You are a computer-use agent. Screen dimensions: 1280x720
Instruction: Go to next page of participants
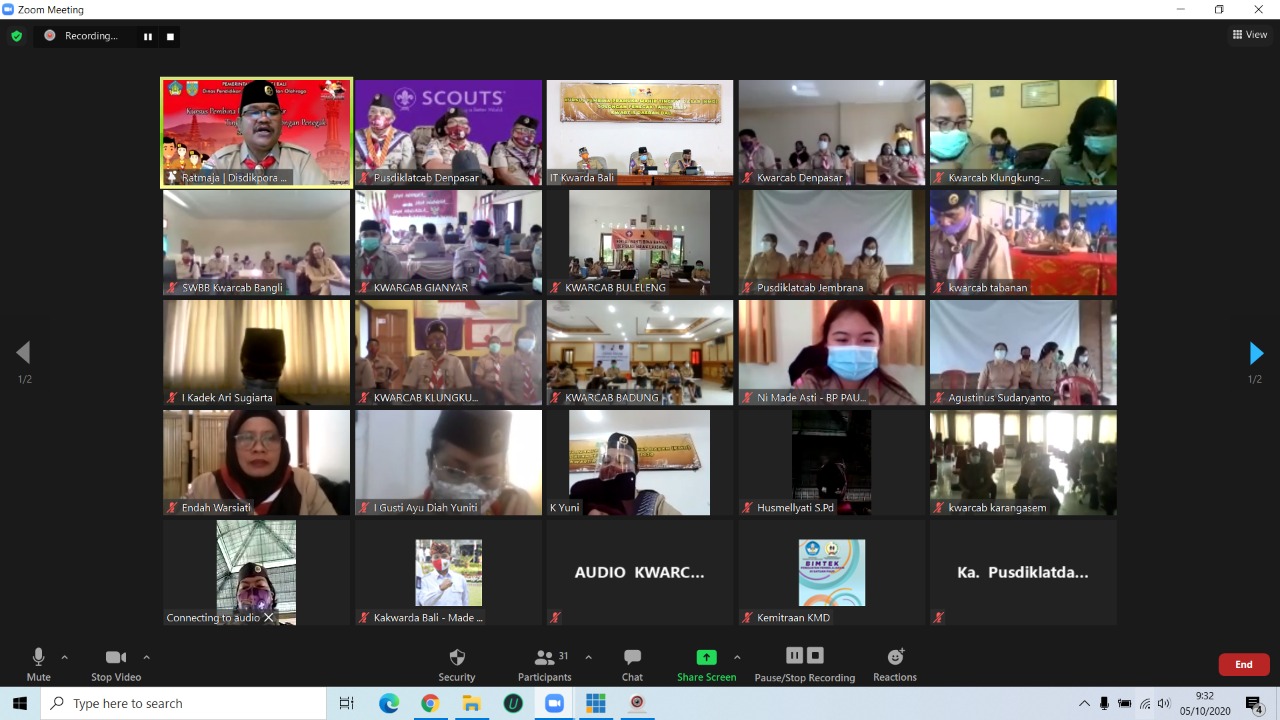tap(1256, 353)
